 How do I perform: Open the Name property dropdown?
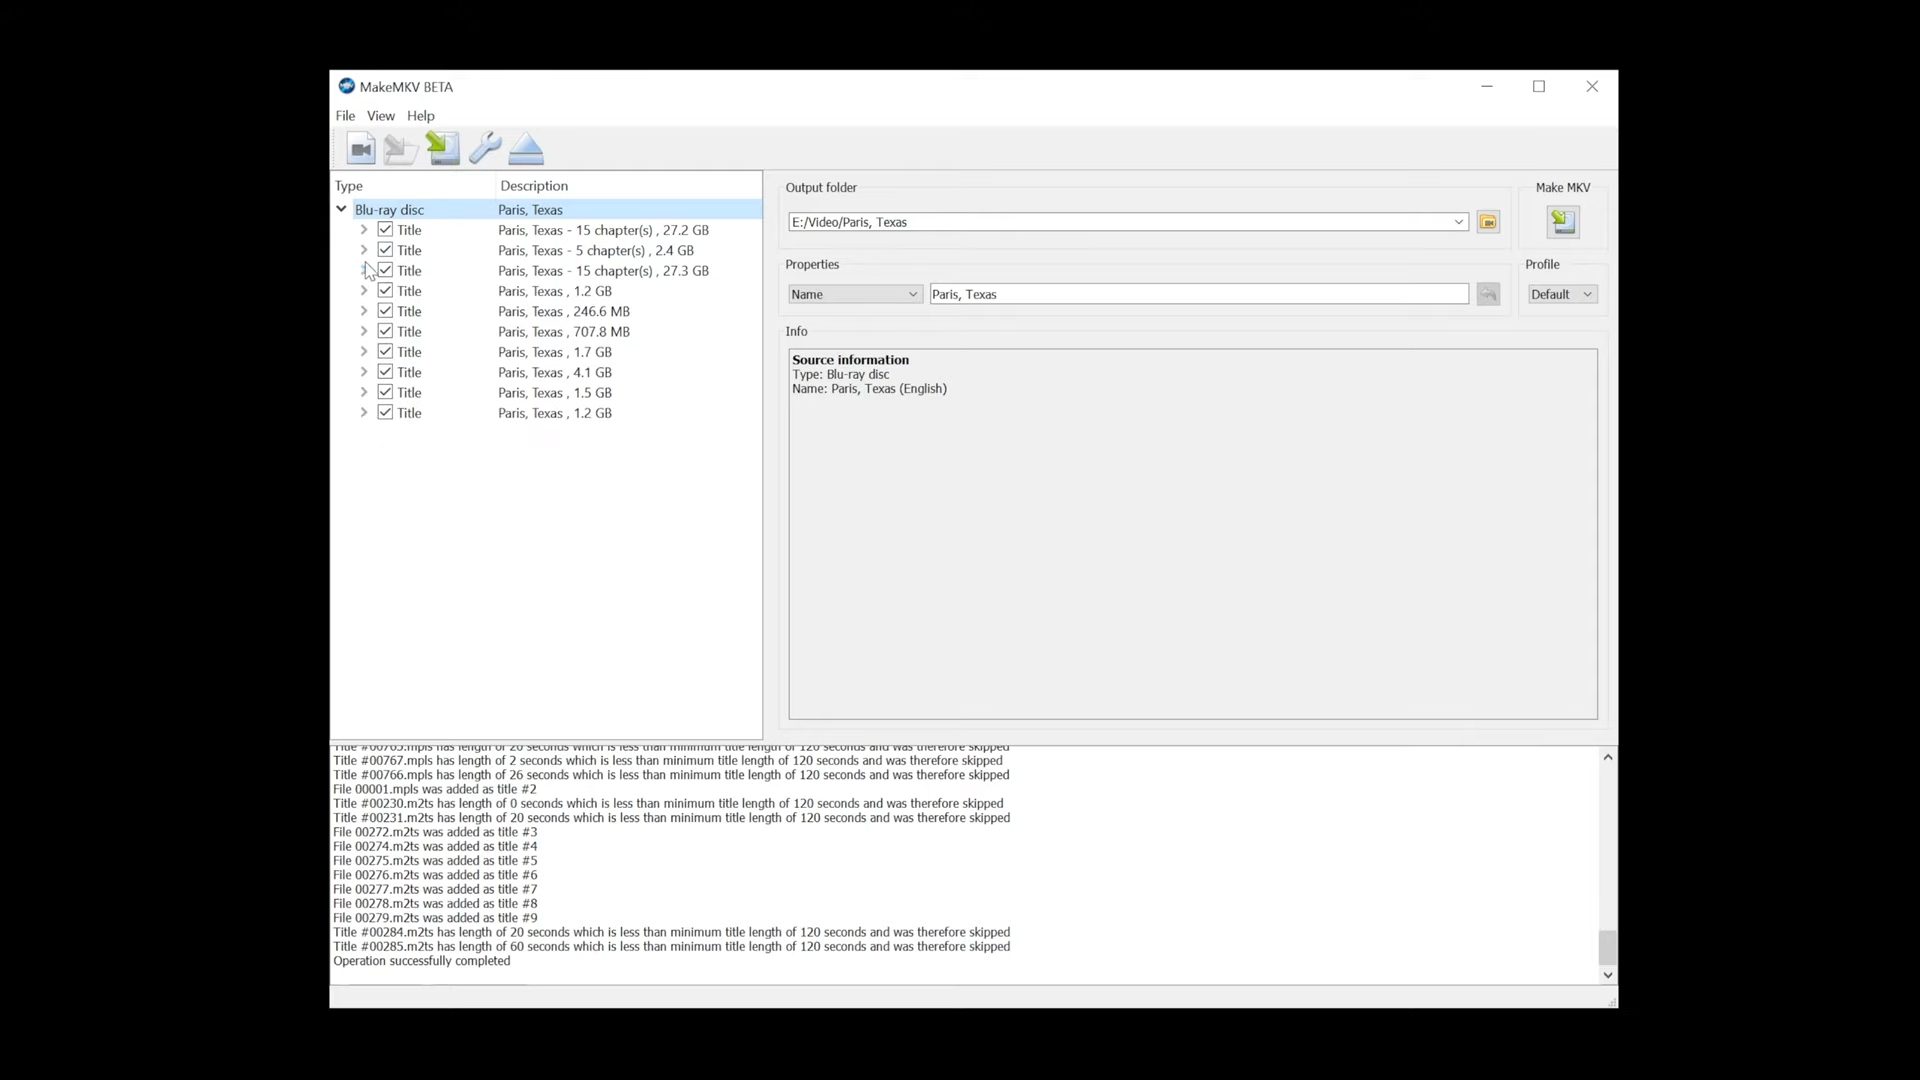(x=855, y=294)
